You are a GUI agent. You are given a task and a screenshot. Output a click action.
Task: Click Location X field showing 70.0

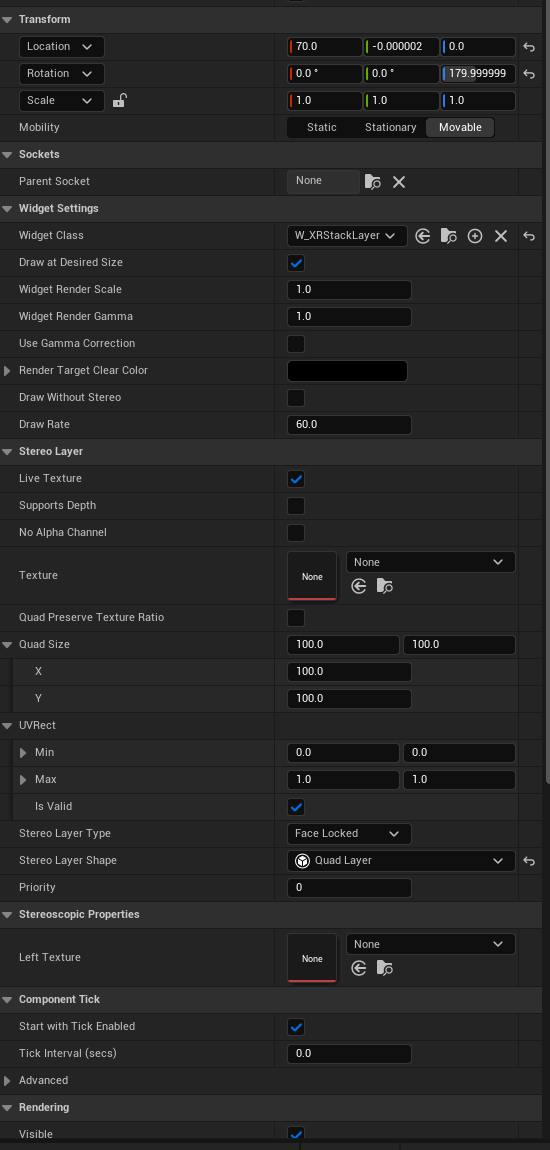click(x=325, y=47)
